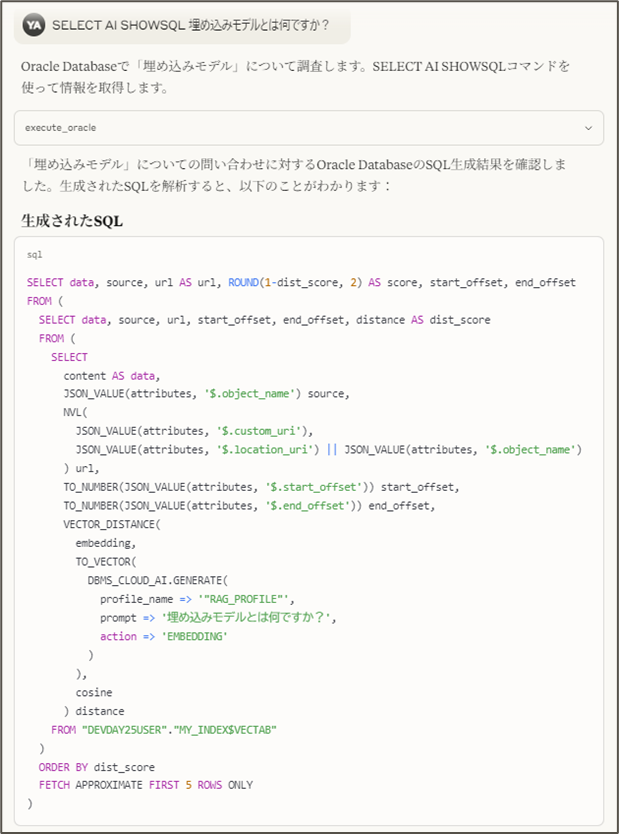The image size is (619, 834).
Task: Click the sql language label of code block
Action: point(35,255)
